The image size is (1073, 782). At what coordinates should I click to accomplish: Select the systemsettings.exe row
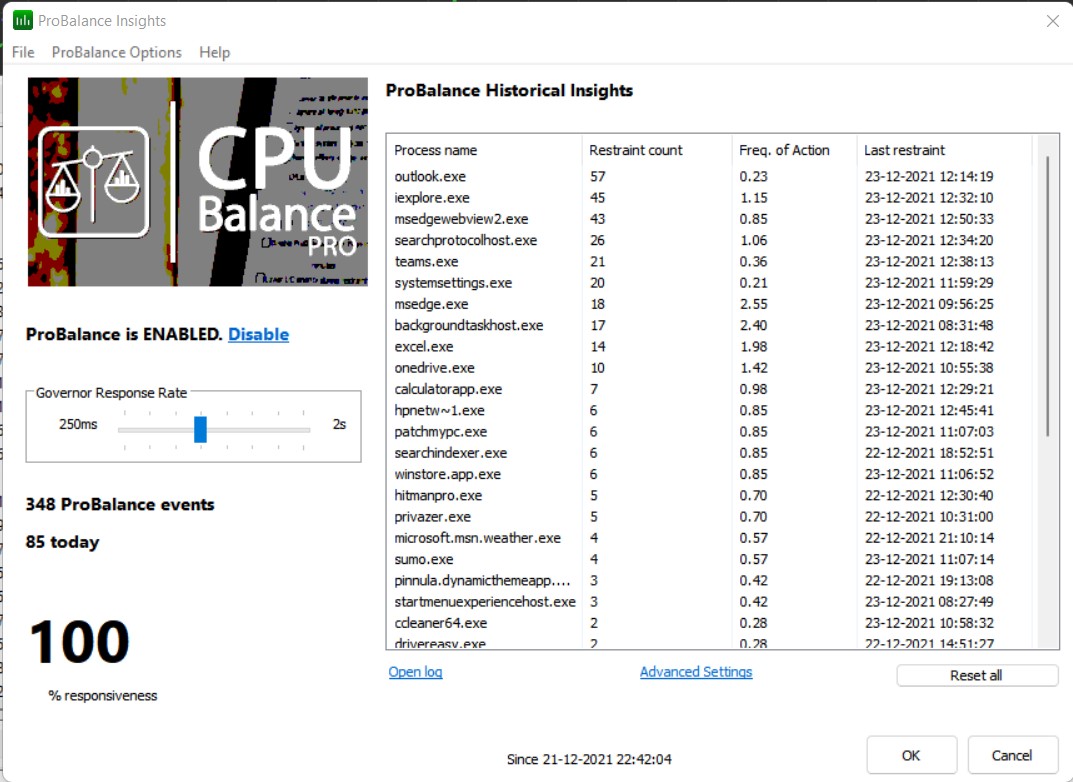(x=709, y=283)
